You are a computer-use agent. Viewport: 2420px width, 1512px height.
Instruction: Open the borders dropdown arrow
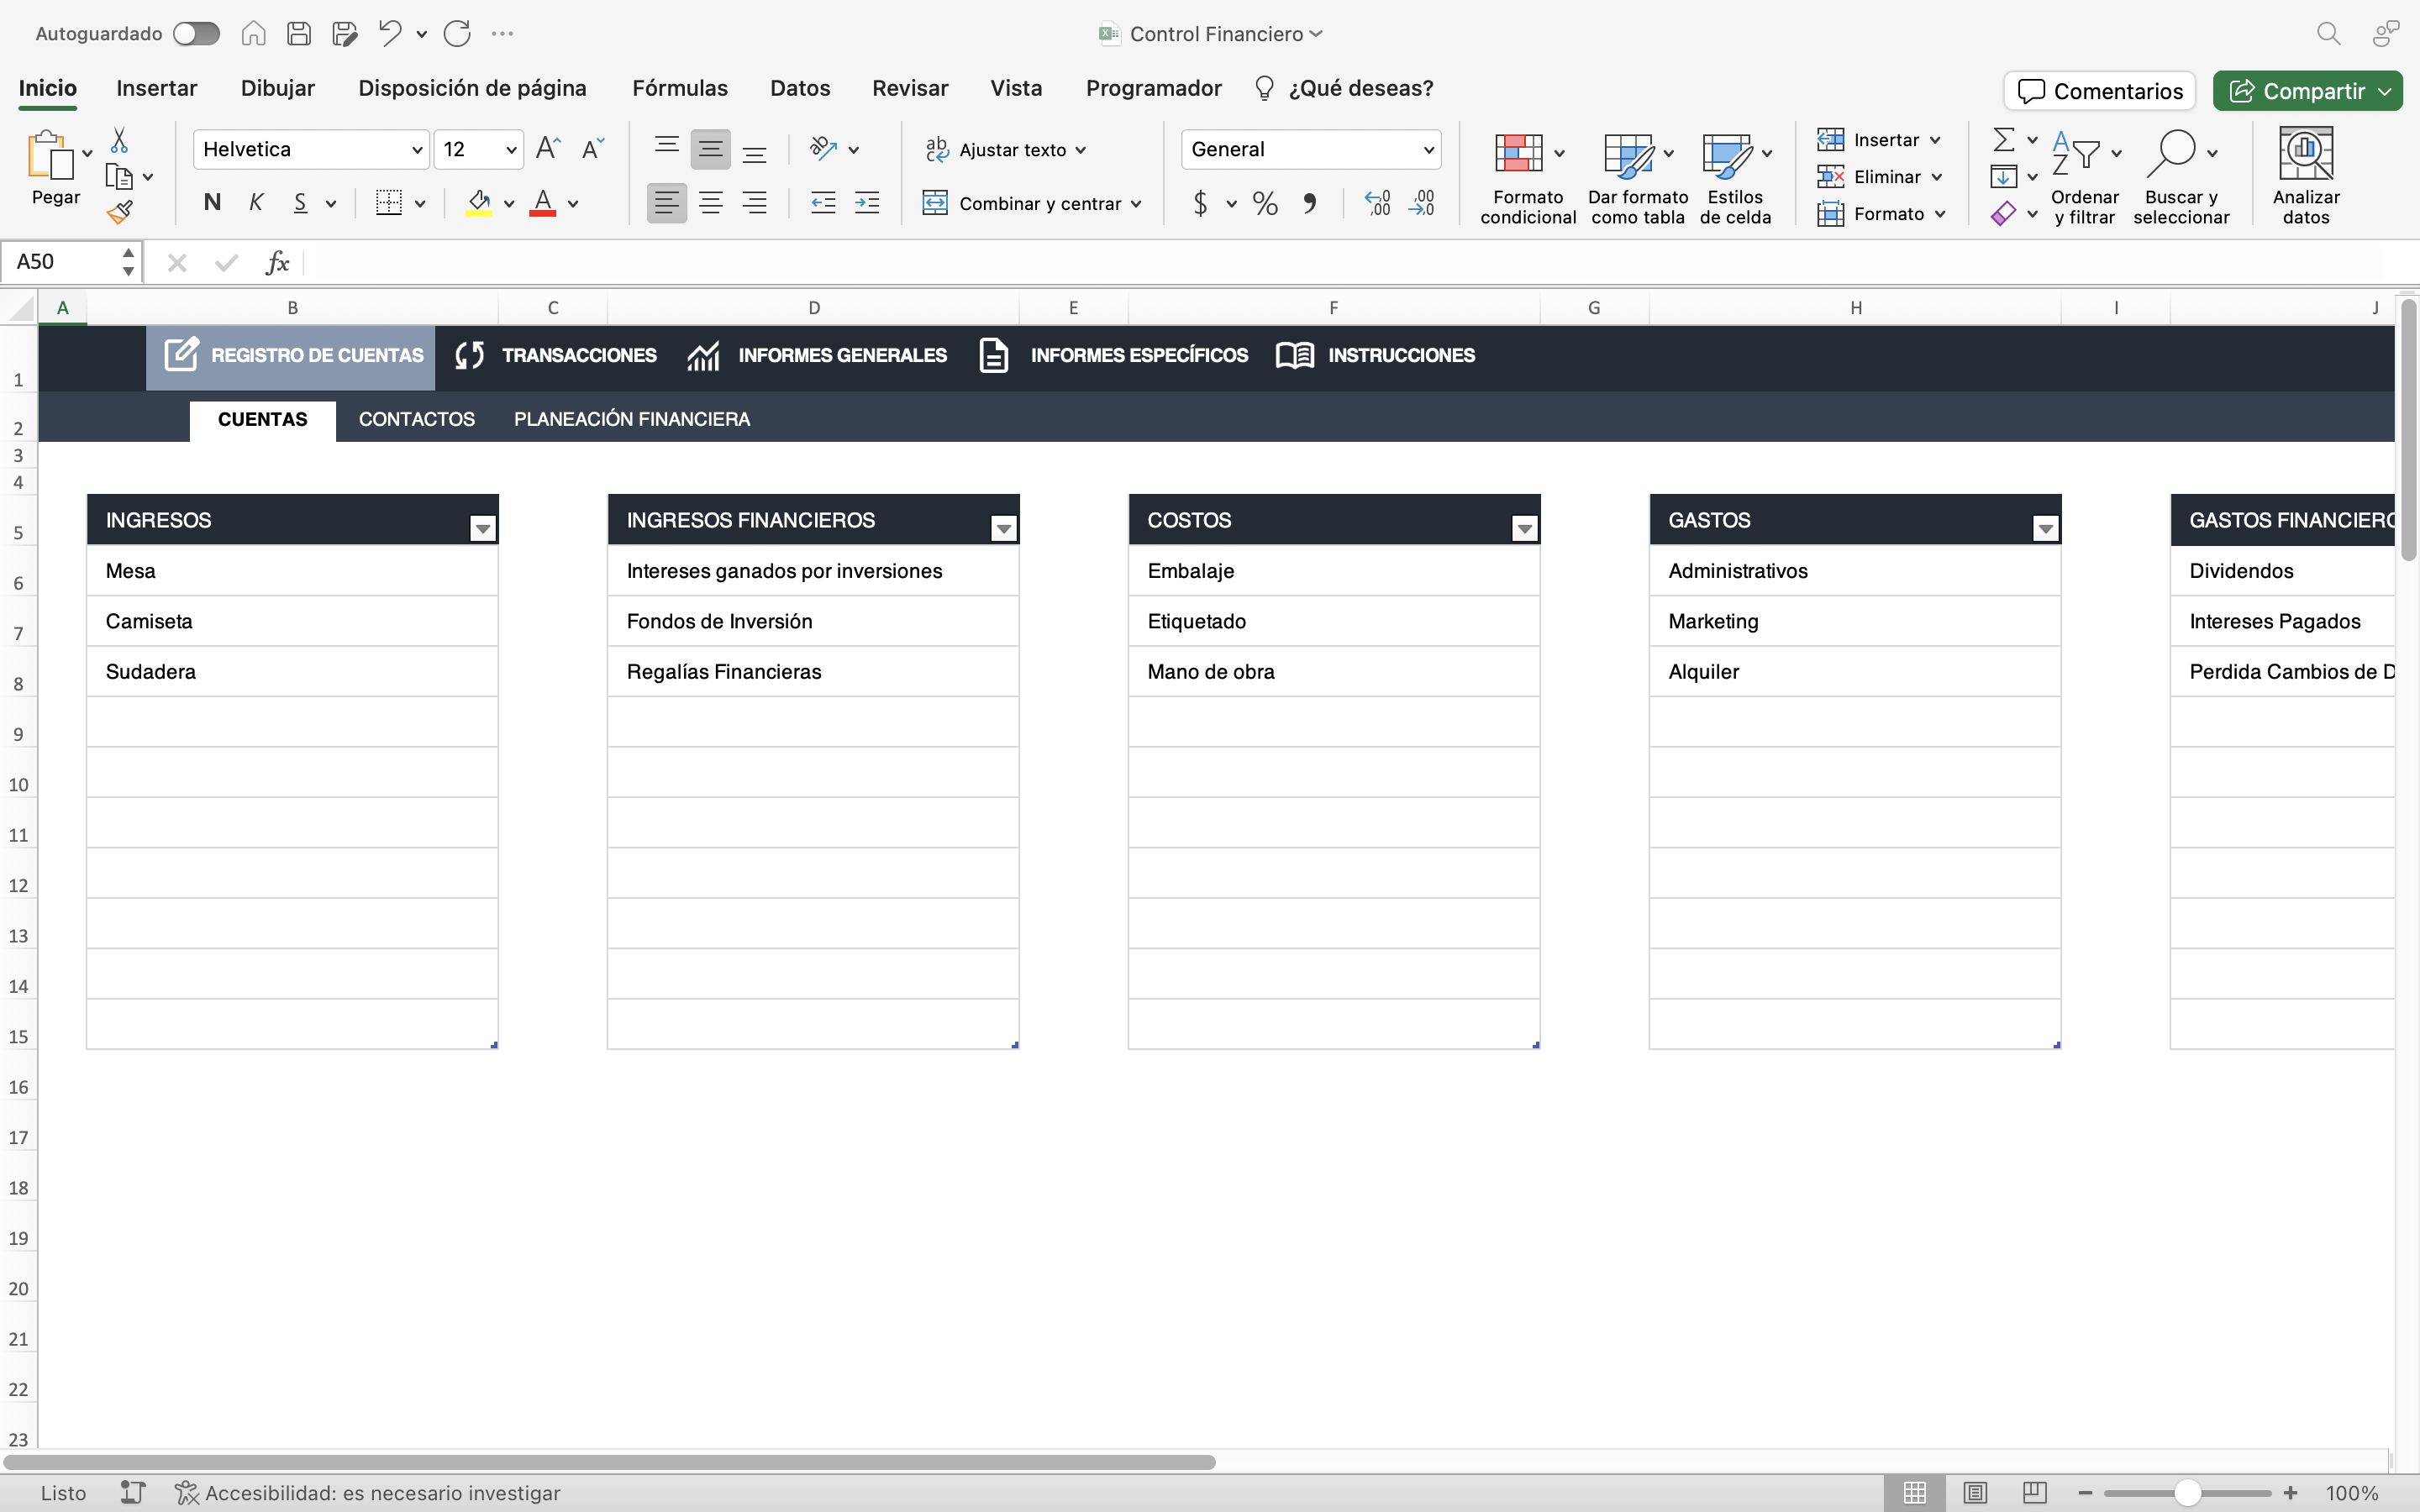(420, 204)
